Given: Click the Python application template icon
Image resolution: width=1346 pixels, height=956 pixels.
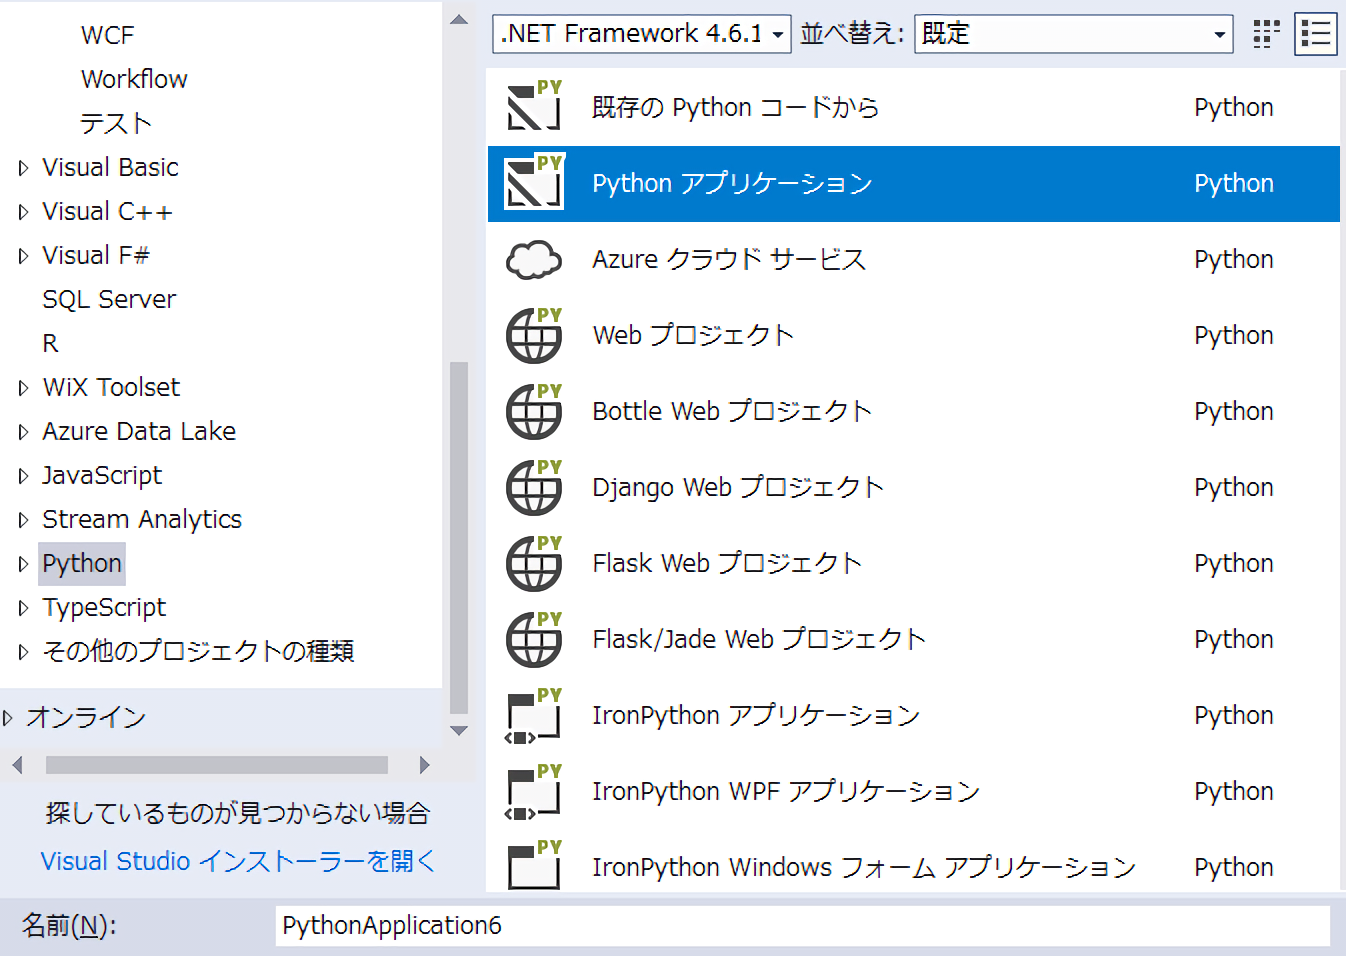Looking at the screenshot, I should 534,183.
